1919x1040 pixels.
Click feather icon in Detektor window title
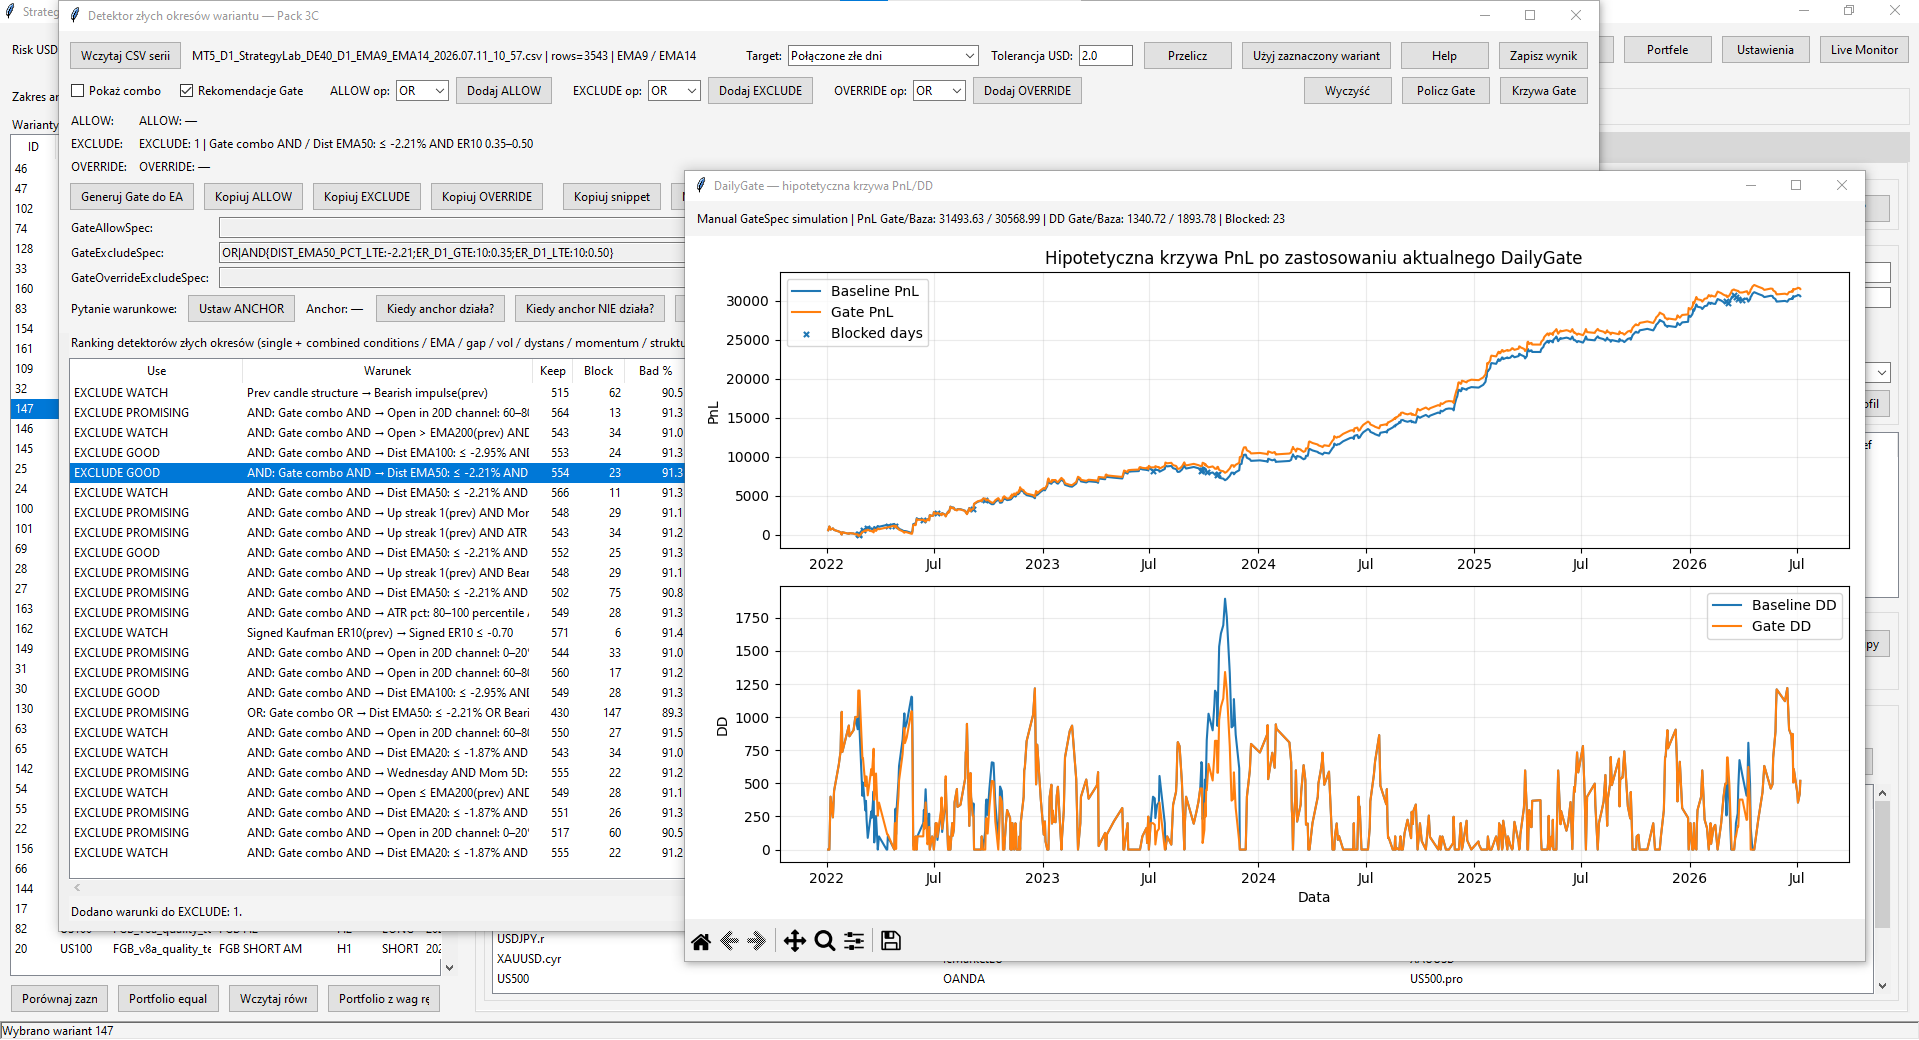pyautogui.click(x=75, y=15)
